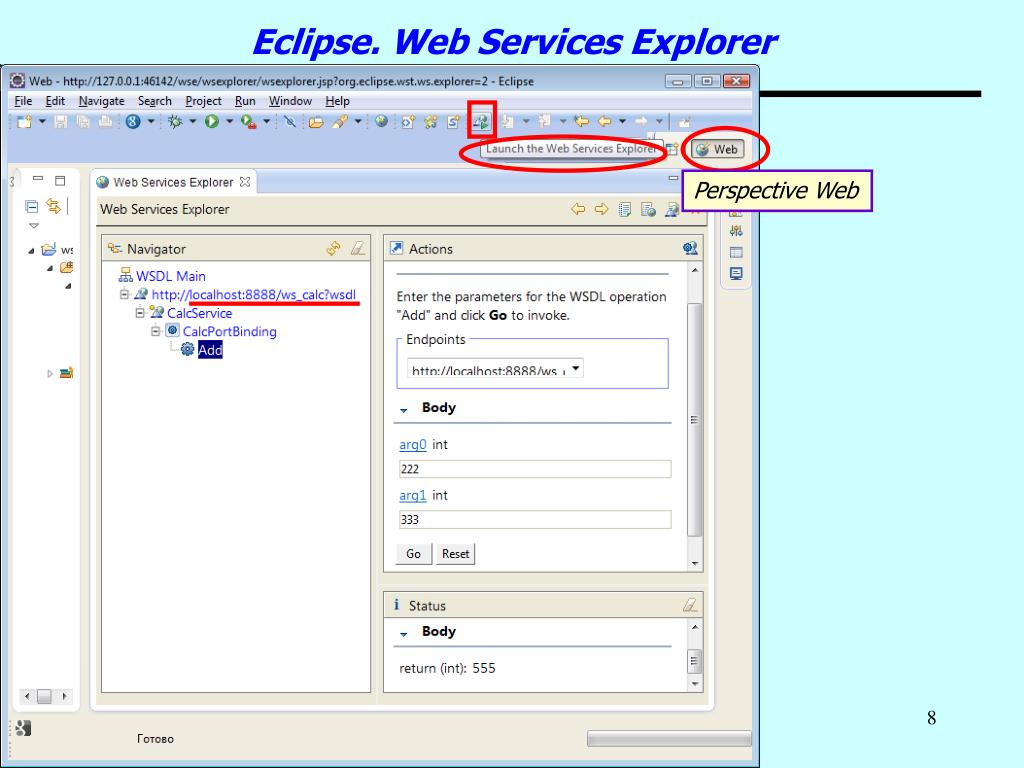
Task: Open the Debug button dropdown arrow
Action: coord(193,121)
